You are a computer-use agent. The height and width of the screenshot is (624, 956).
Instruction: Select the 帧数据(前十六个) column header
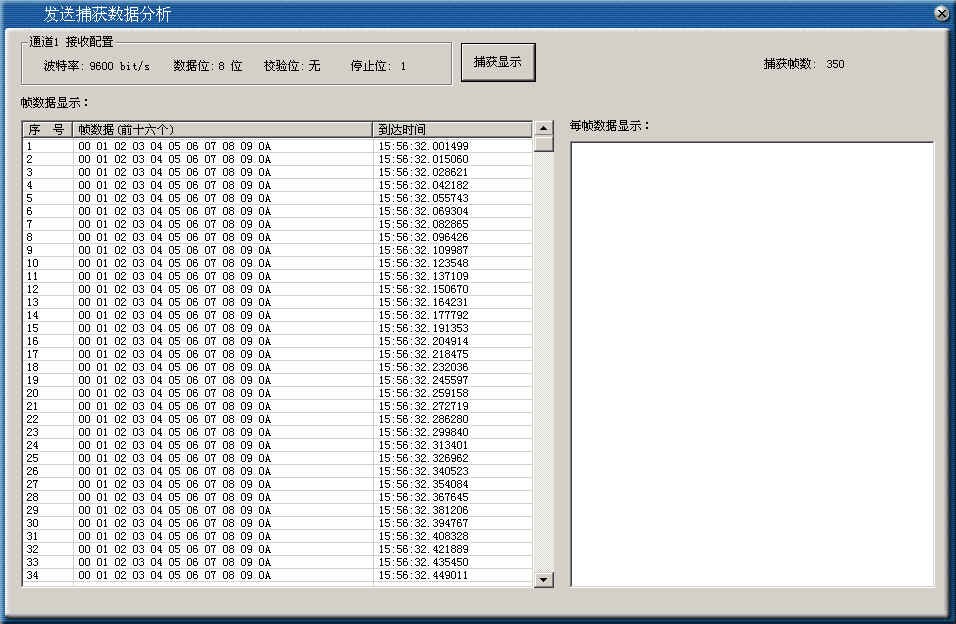223,129
